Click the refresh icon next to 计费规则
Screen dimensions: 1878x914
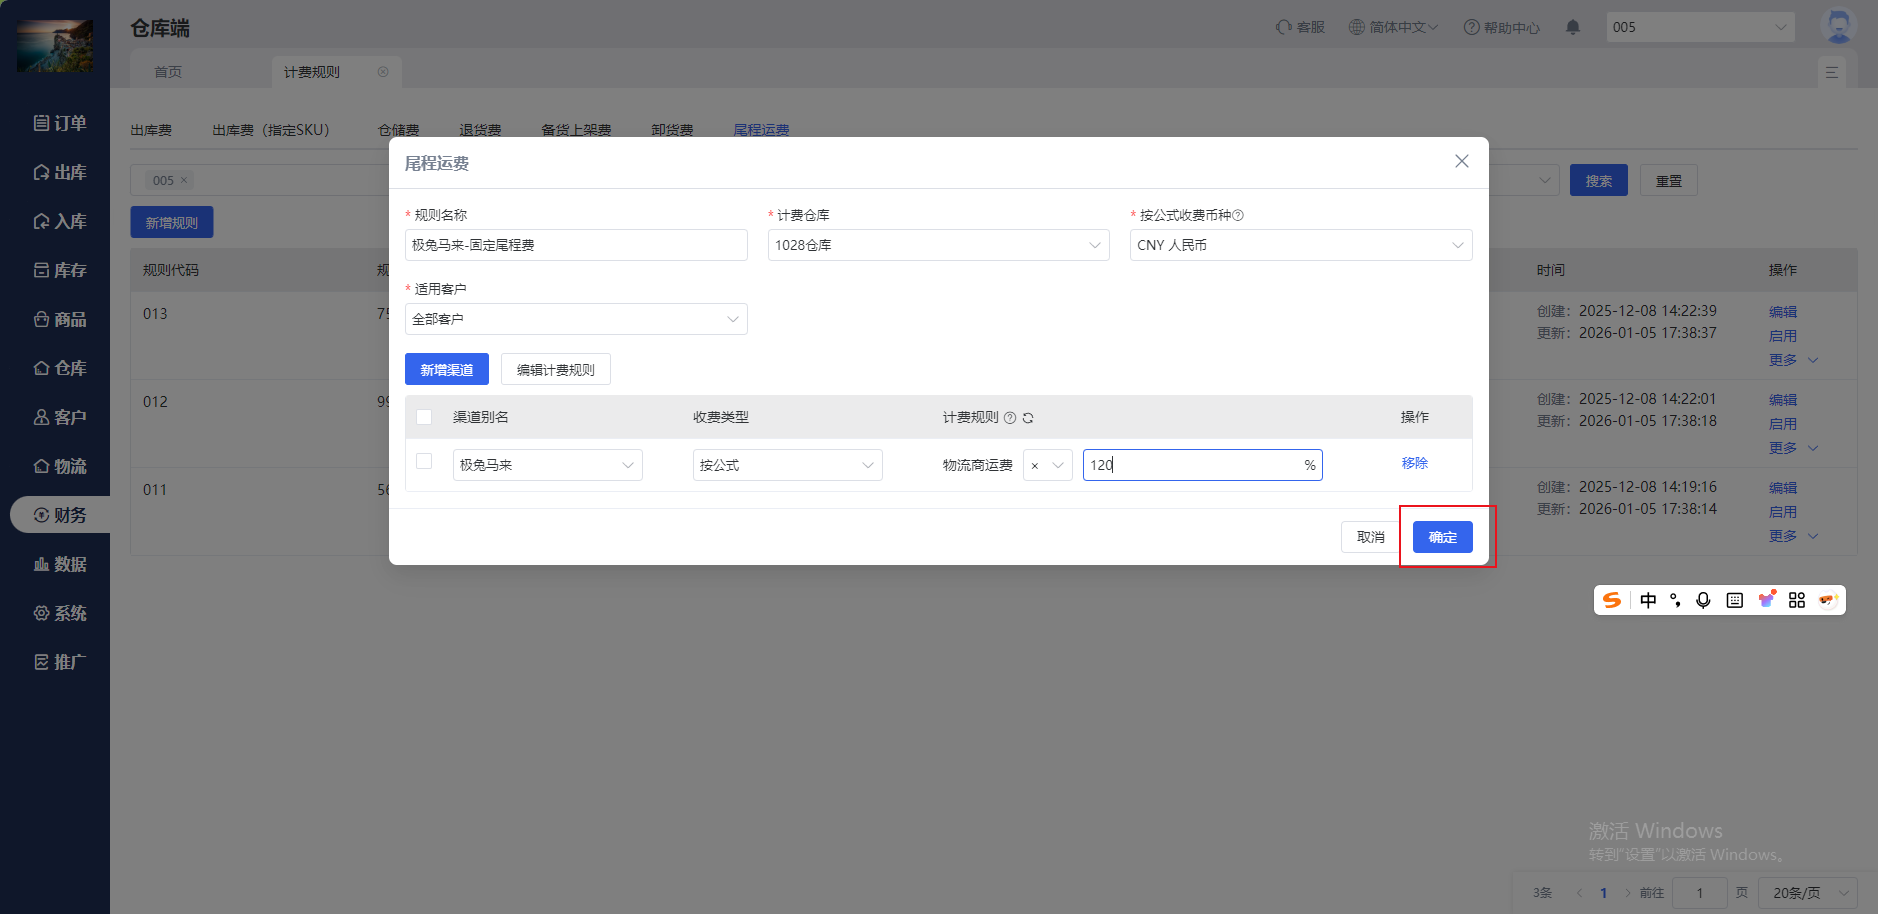click(x=1030, y=417)
